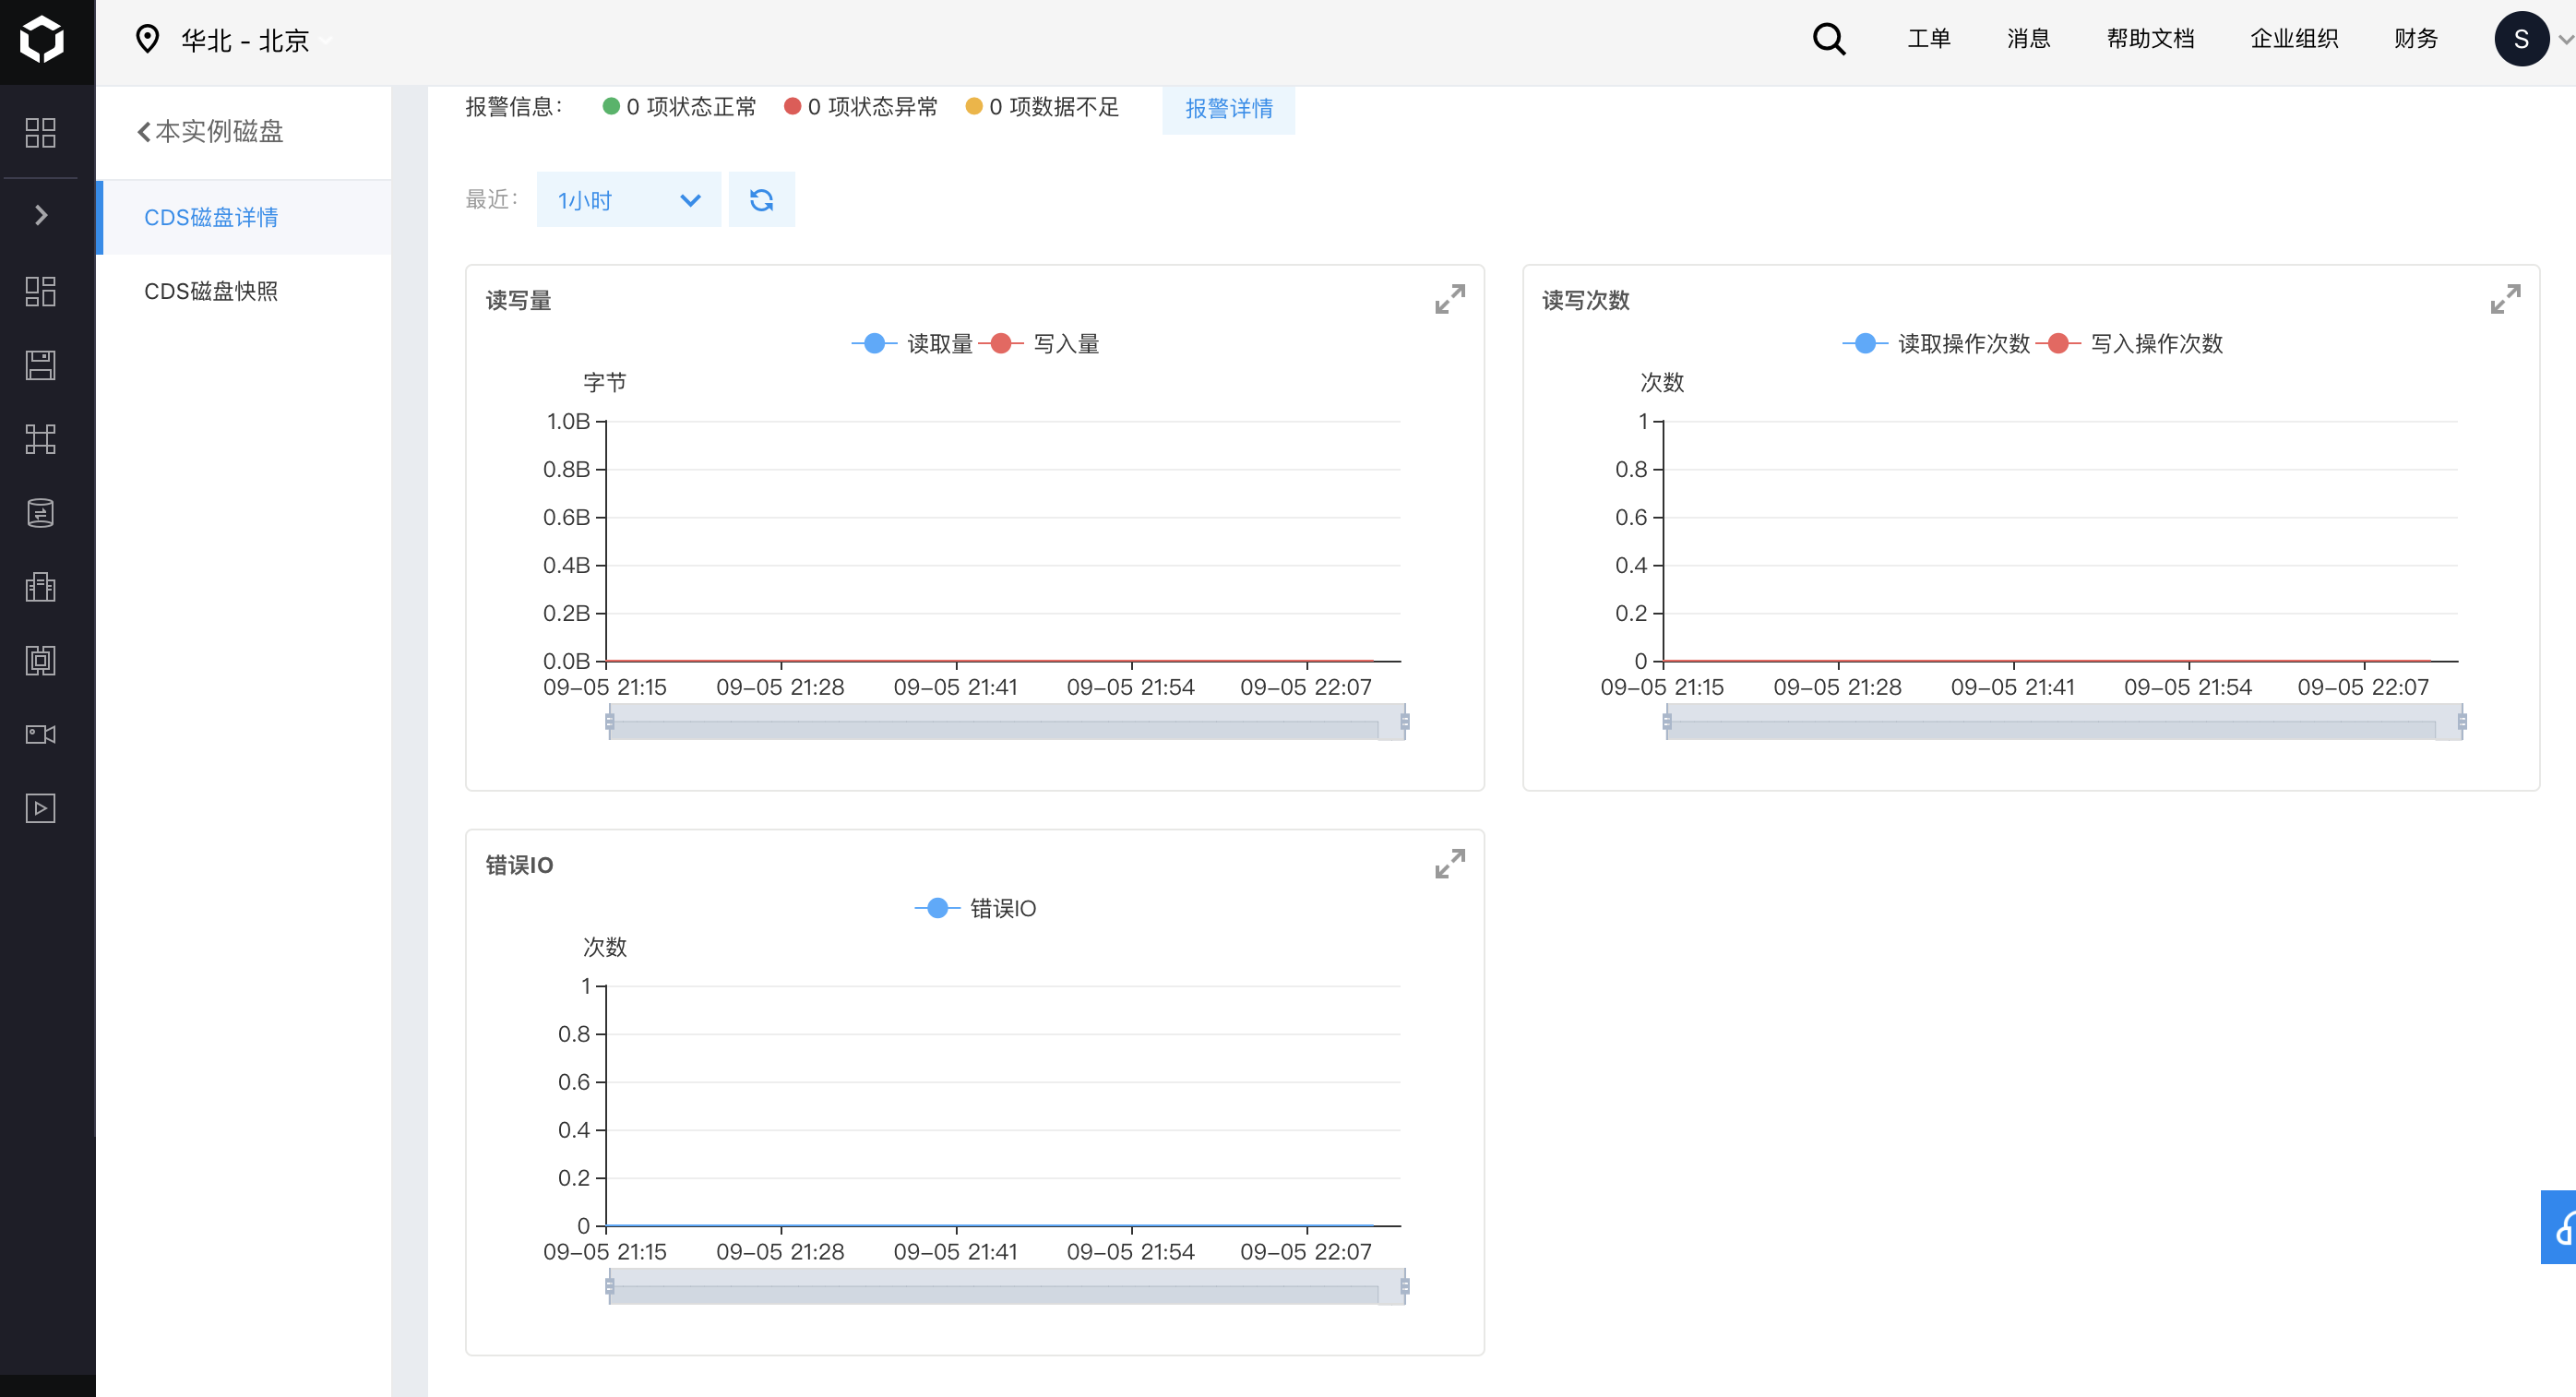
Task: Open the product overview tiles icon
Action: (x=40, y=291)
